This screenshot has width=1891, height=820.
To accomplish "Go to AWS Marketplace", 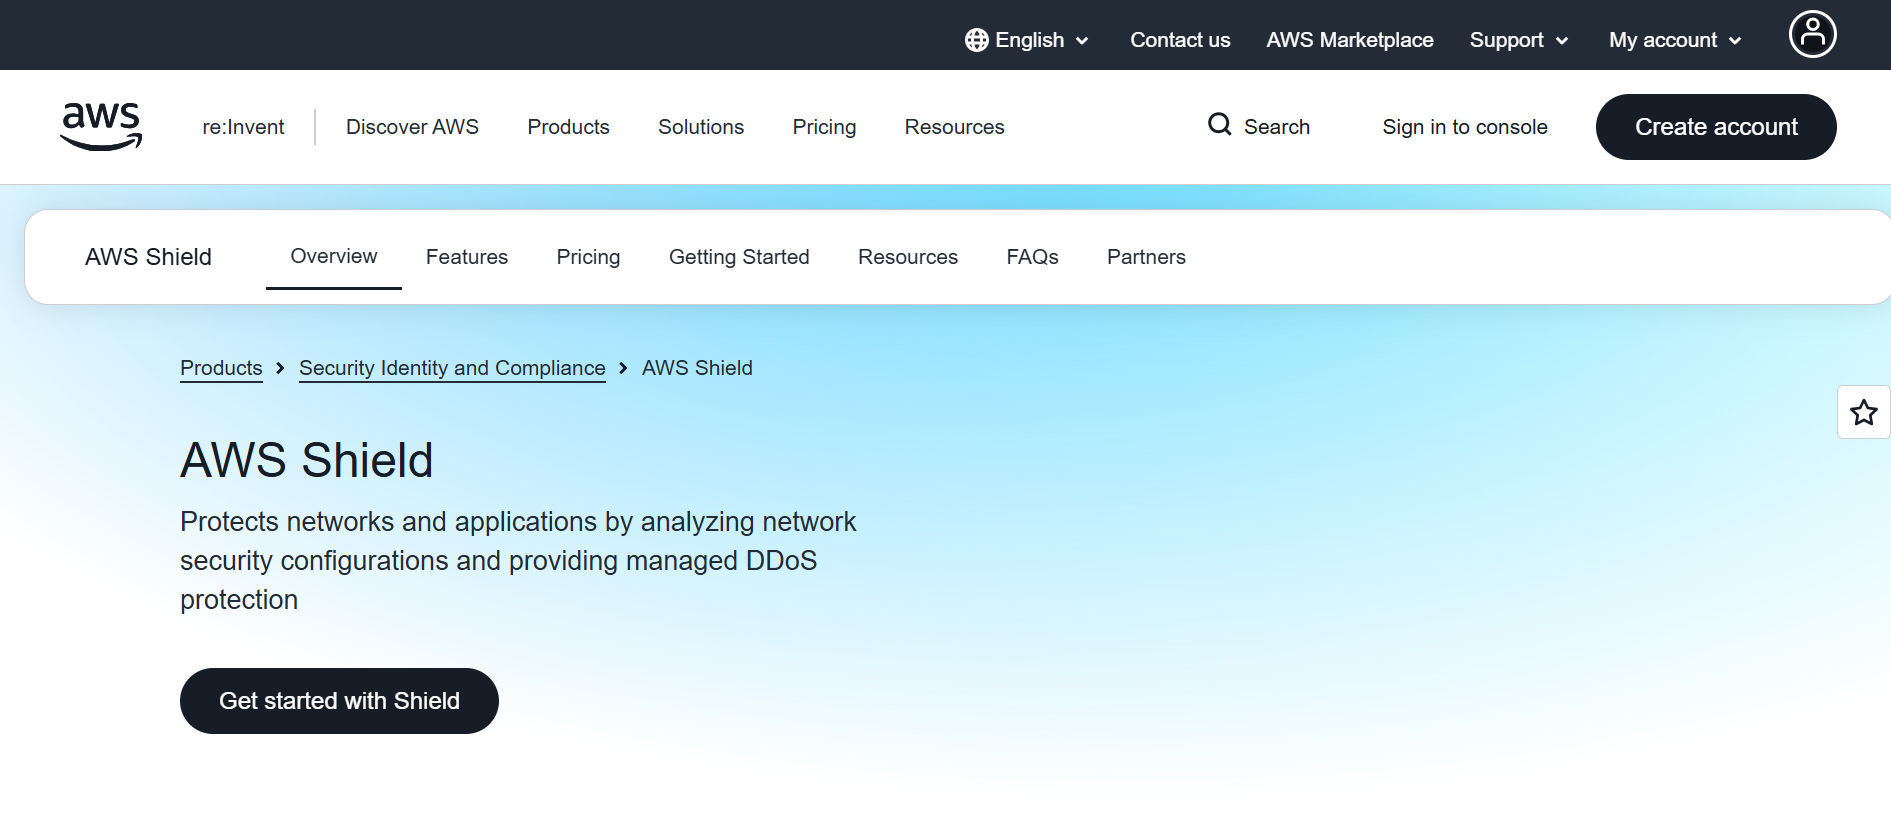I will pyautogui.click(x=1350, y=40).
